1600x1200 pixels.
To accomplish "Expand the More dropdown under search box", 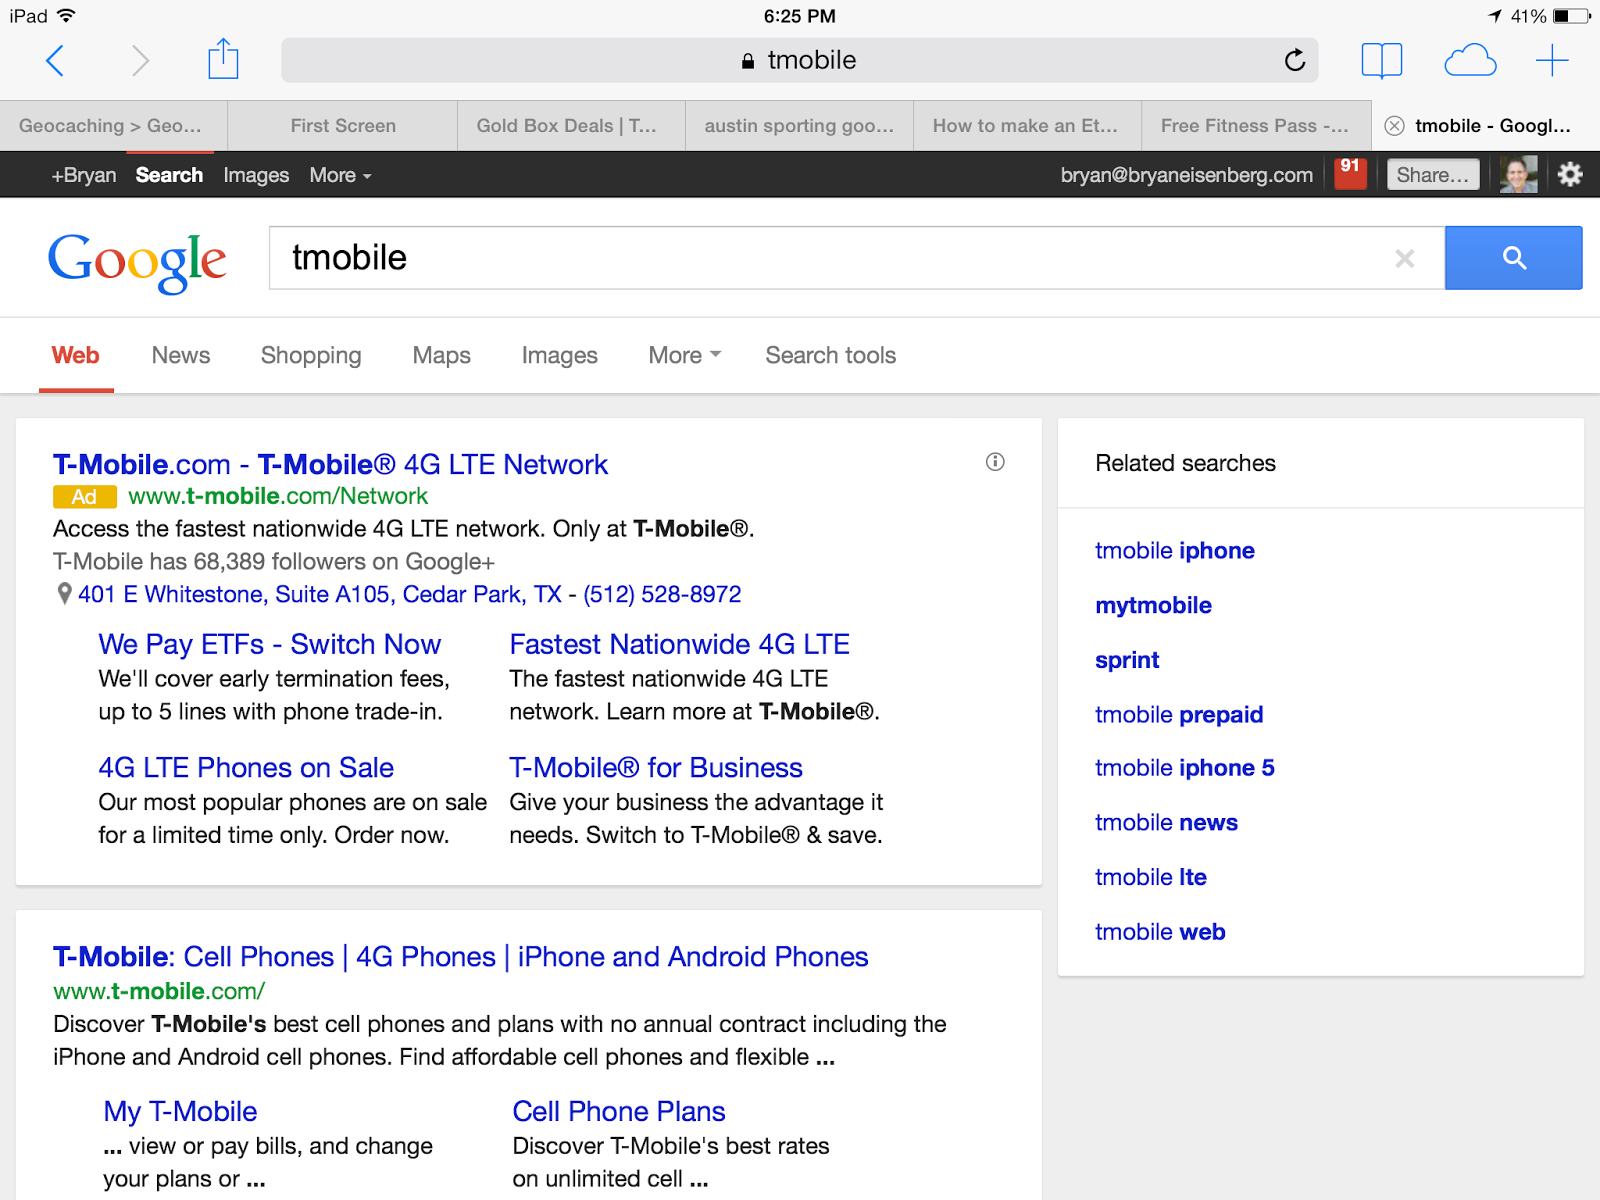I will [x=684, y=356].
